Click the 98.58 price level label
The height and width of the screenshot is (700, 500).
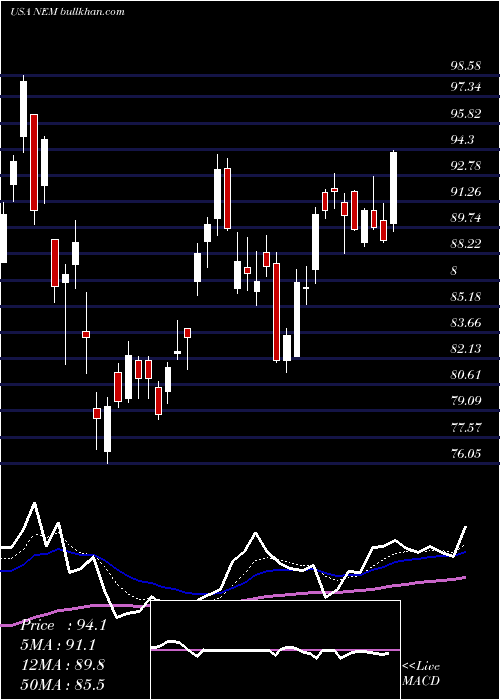[x=466, y=66]
